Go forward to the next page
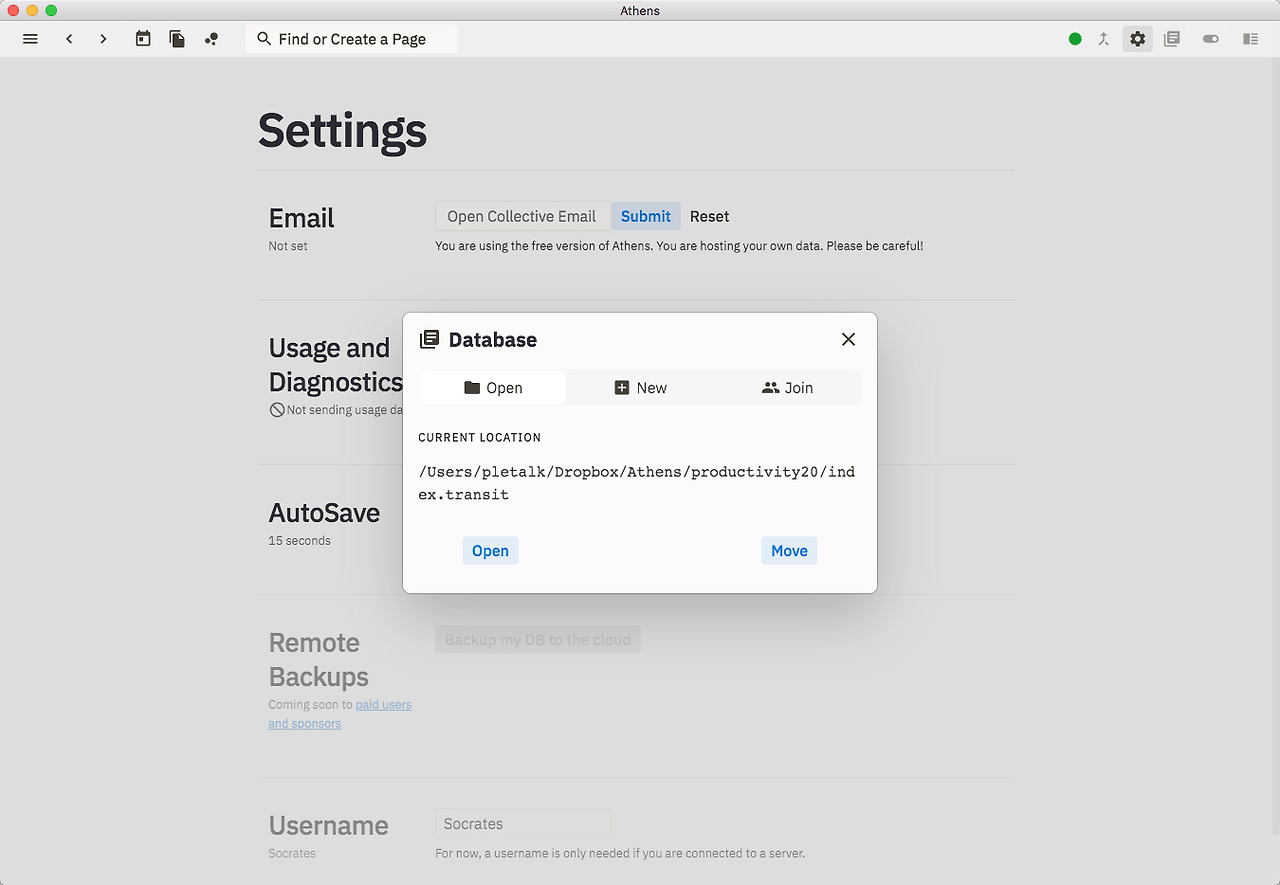This screenshot has height=885, width=1280. tap(103, 39)
